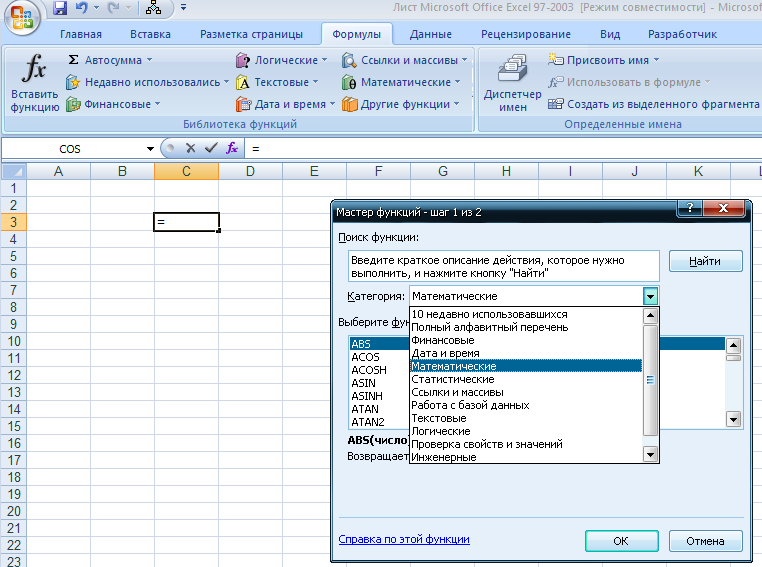Click the function search description field
This screenshot has width=762, height=567.
503,266
